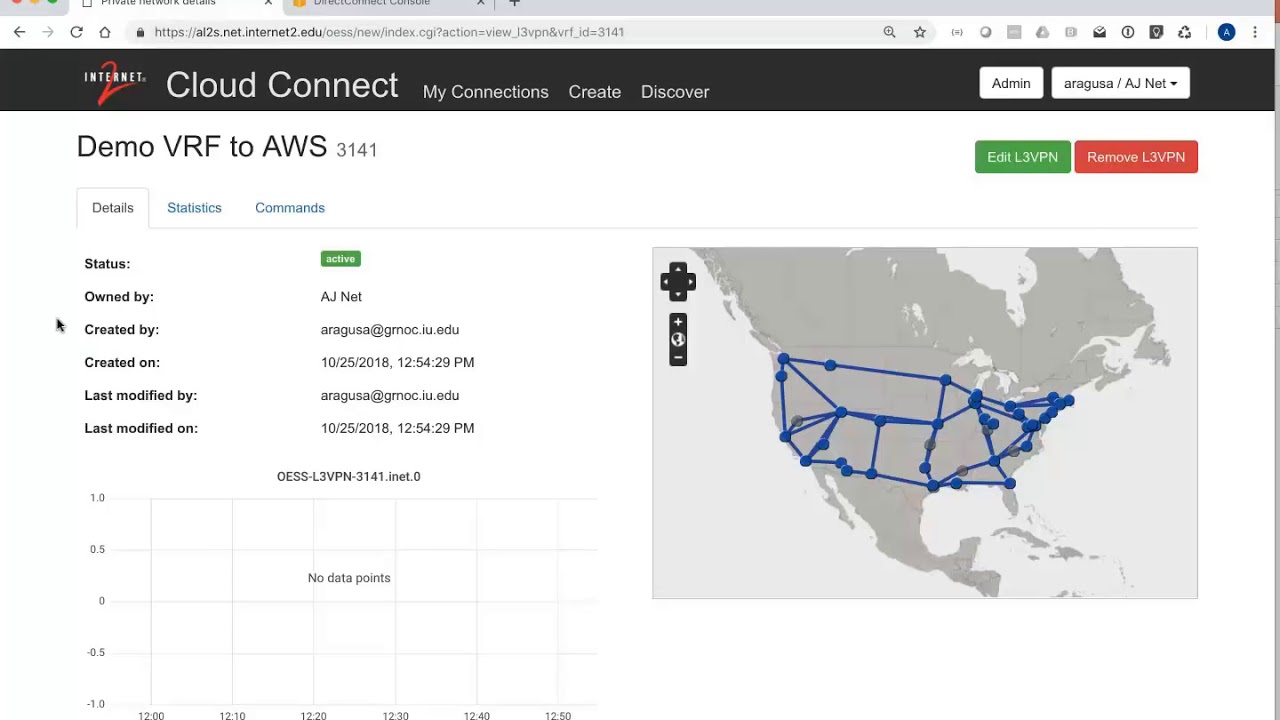Image resolution: width=1280 pixels, height=720 pixels.
Task: Bookmark this page with the star
Action: 920,32
